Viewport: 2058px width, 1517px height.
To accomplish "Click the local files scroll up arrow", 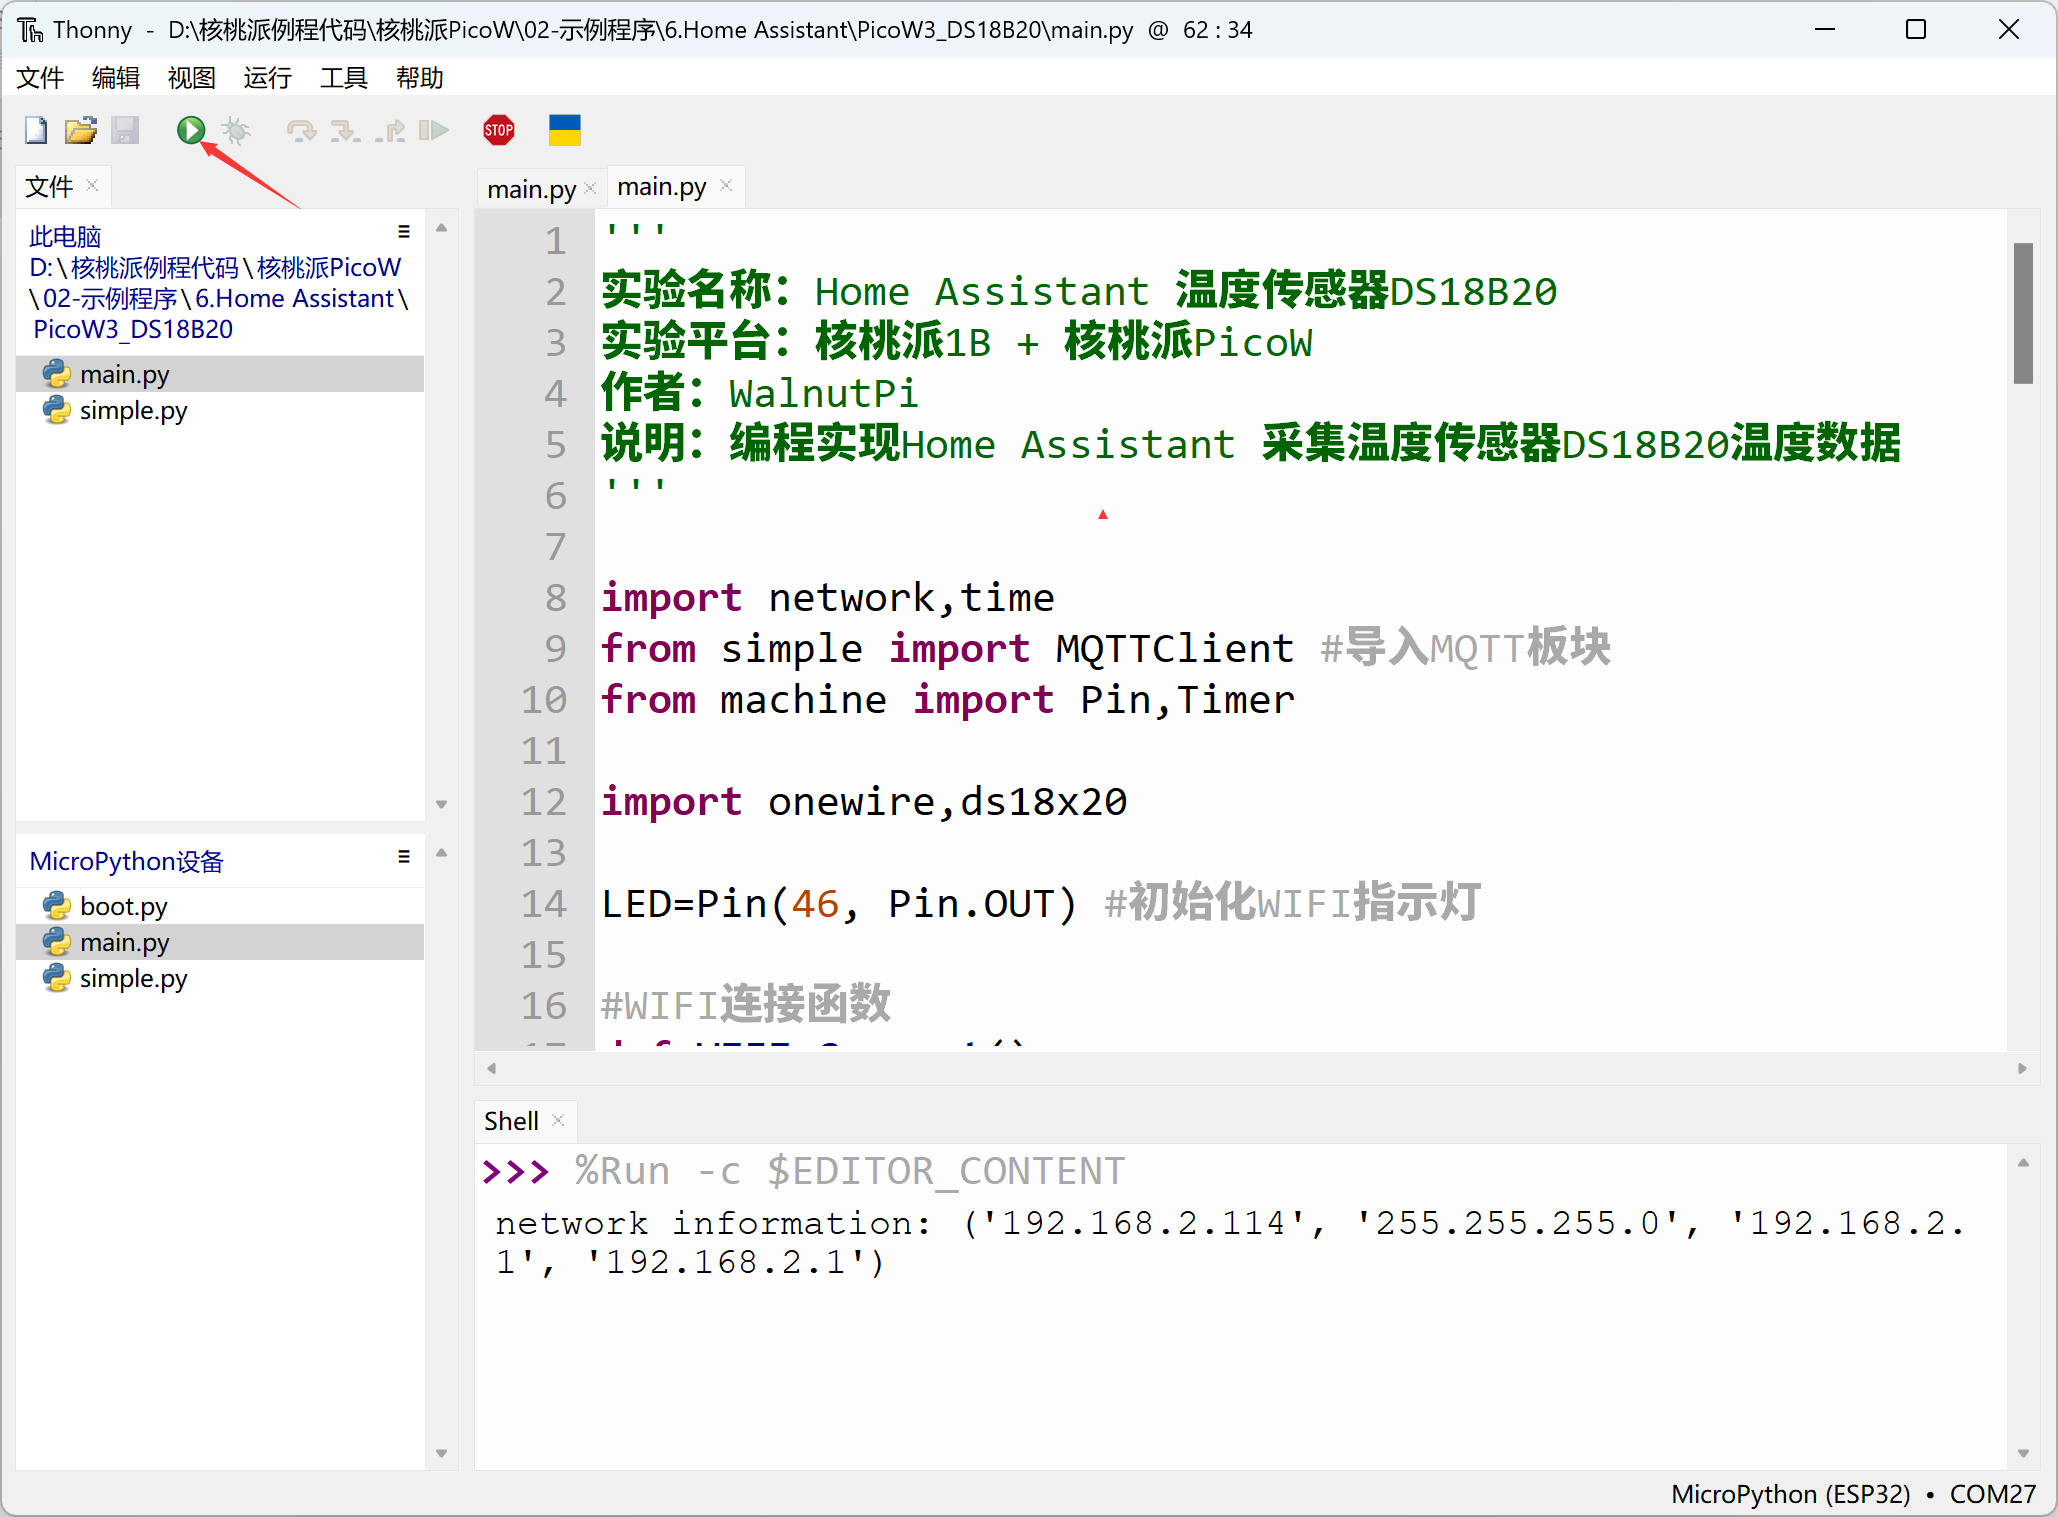I will (x=441, y=228).
